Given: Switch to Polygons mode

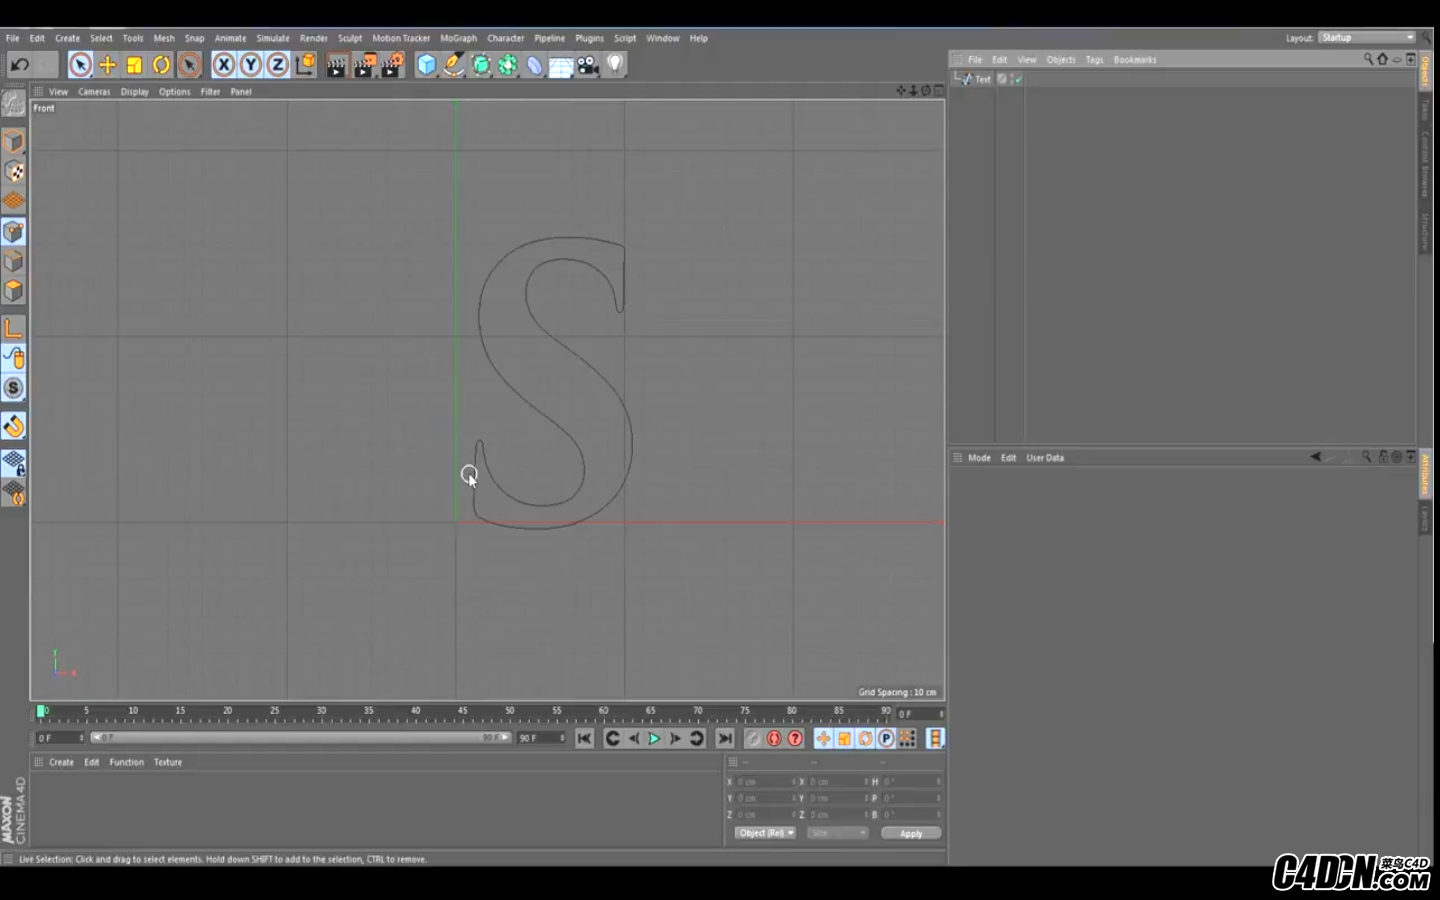Looking at the screenshot, I should click(14, 290).
